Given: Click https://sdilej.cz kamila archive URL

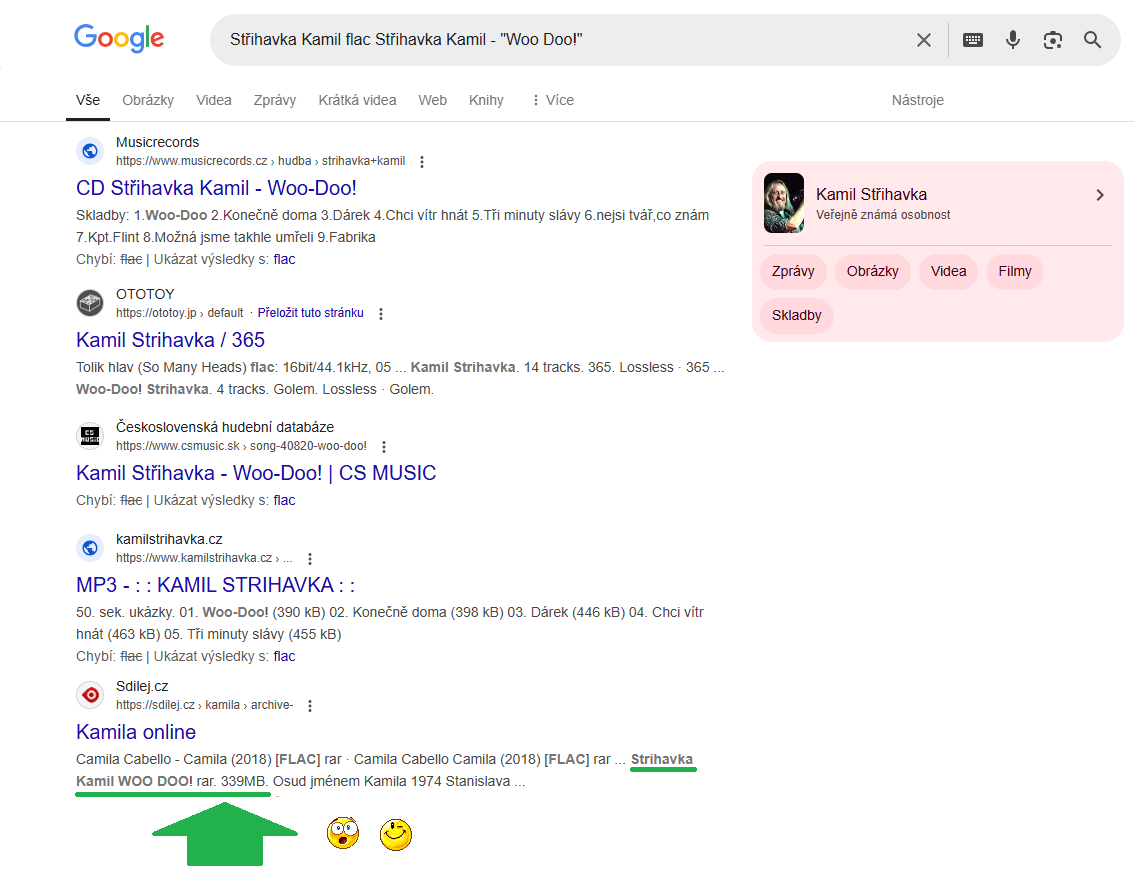Looking at the screenshot, I should pyautogui.click(x=205, y=704).
